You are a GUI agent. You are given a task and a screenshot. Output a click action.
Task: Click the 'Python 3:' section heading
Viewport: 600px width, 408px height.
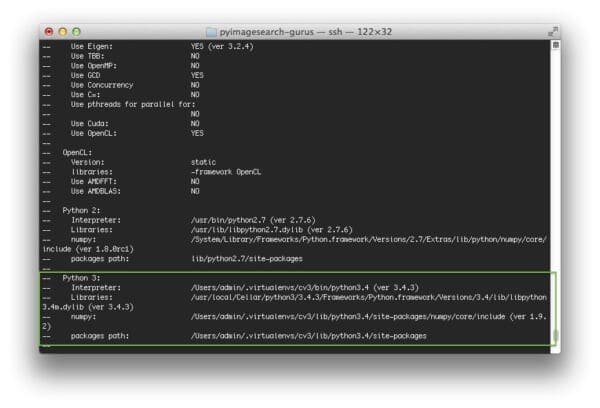(81, 278)
